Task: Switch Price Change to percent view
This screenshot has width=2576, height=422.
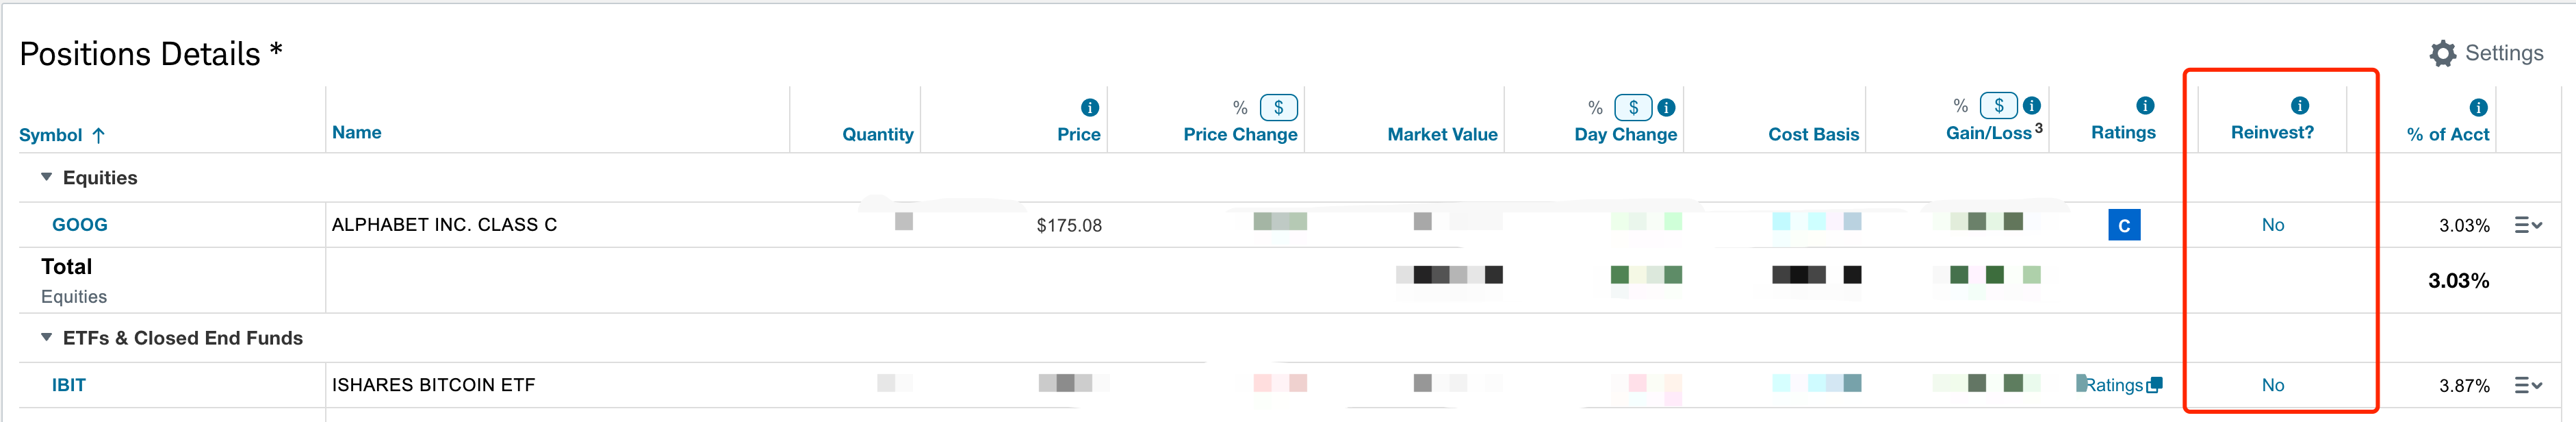Action: (x=1240, y=107)
